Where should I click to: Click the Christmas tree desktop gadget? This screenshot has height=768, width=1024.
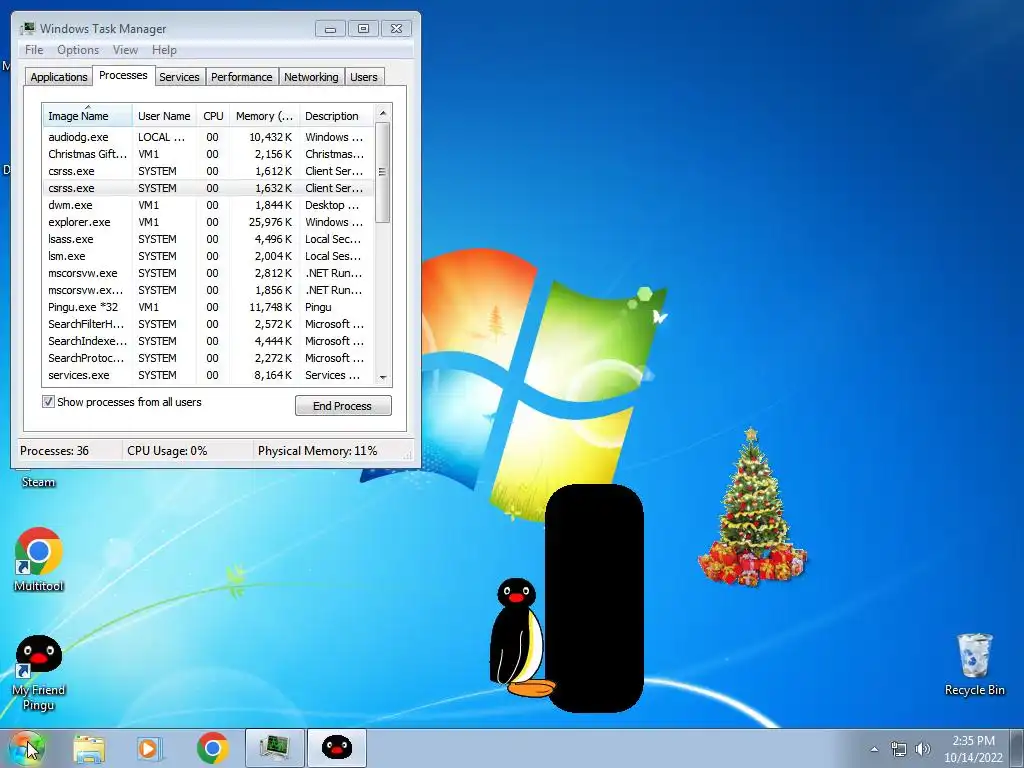[752, 507]
